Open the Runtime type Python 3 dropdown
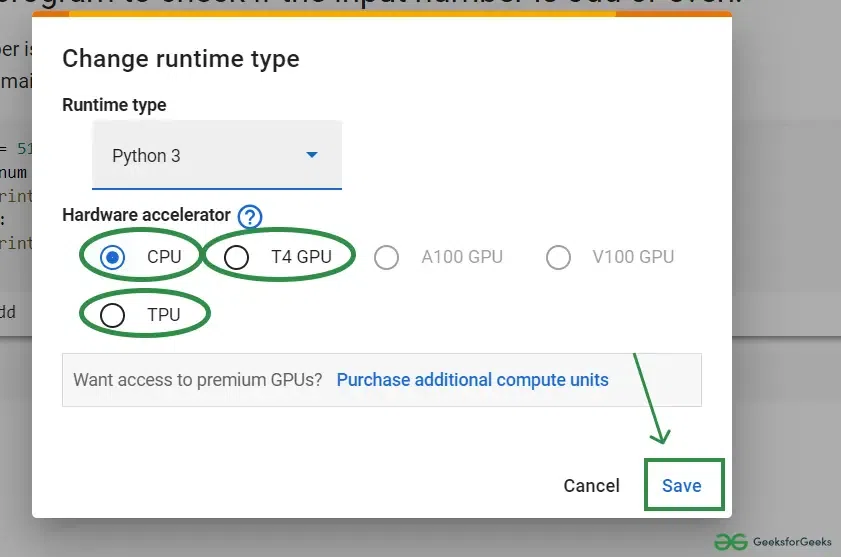841x557 pixels. pyautogui.click(x=216, y=156)
